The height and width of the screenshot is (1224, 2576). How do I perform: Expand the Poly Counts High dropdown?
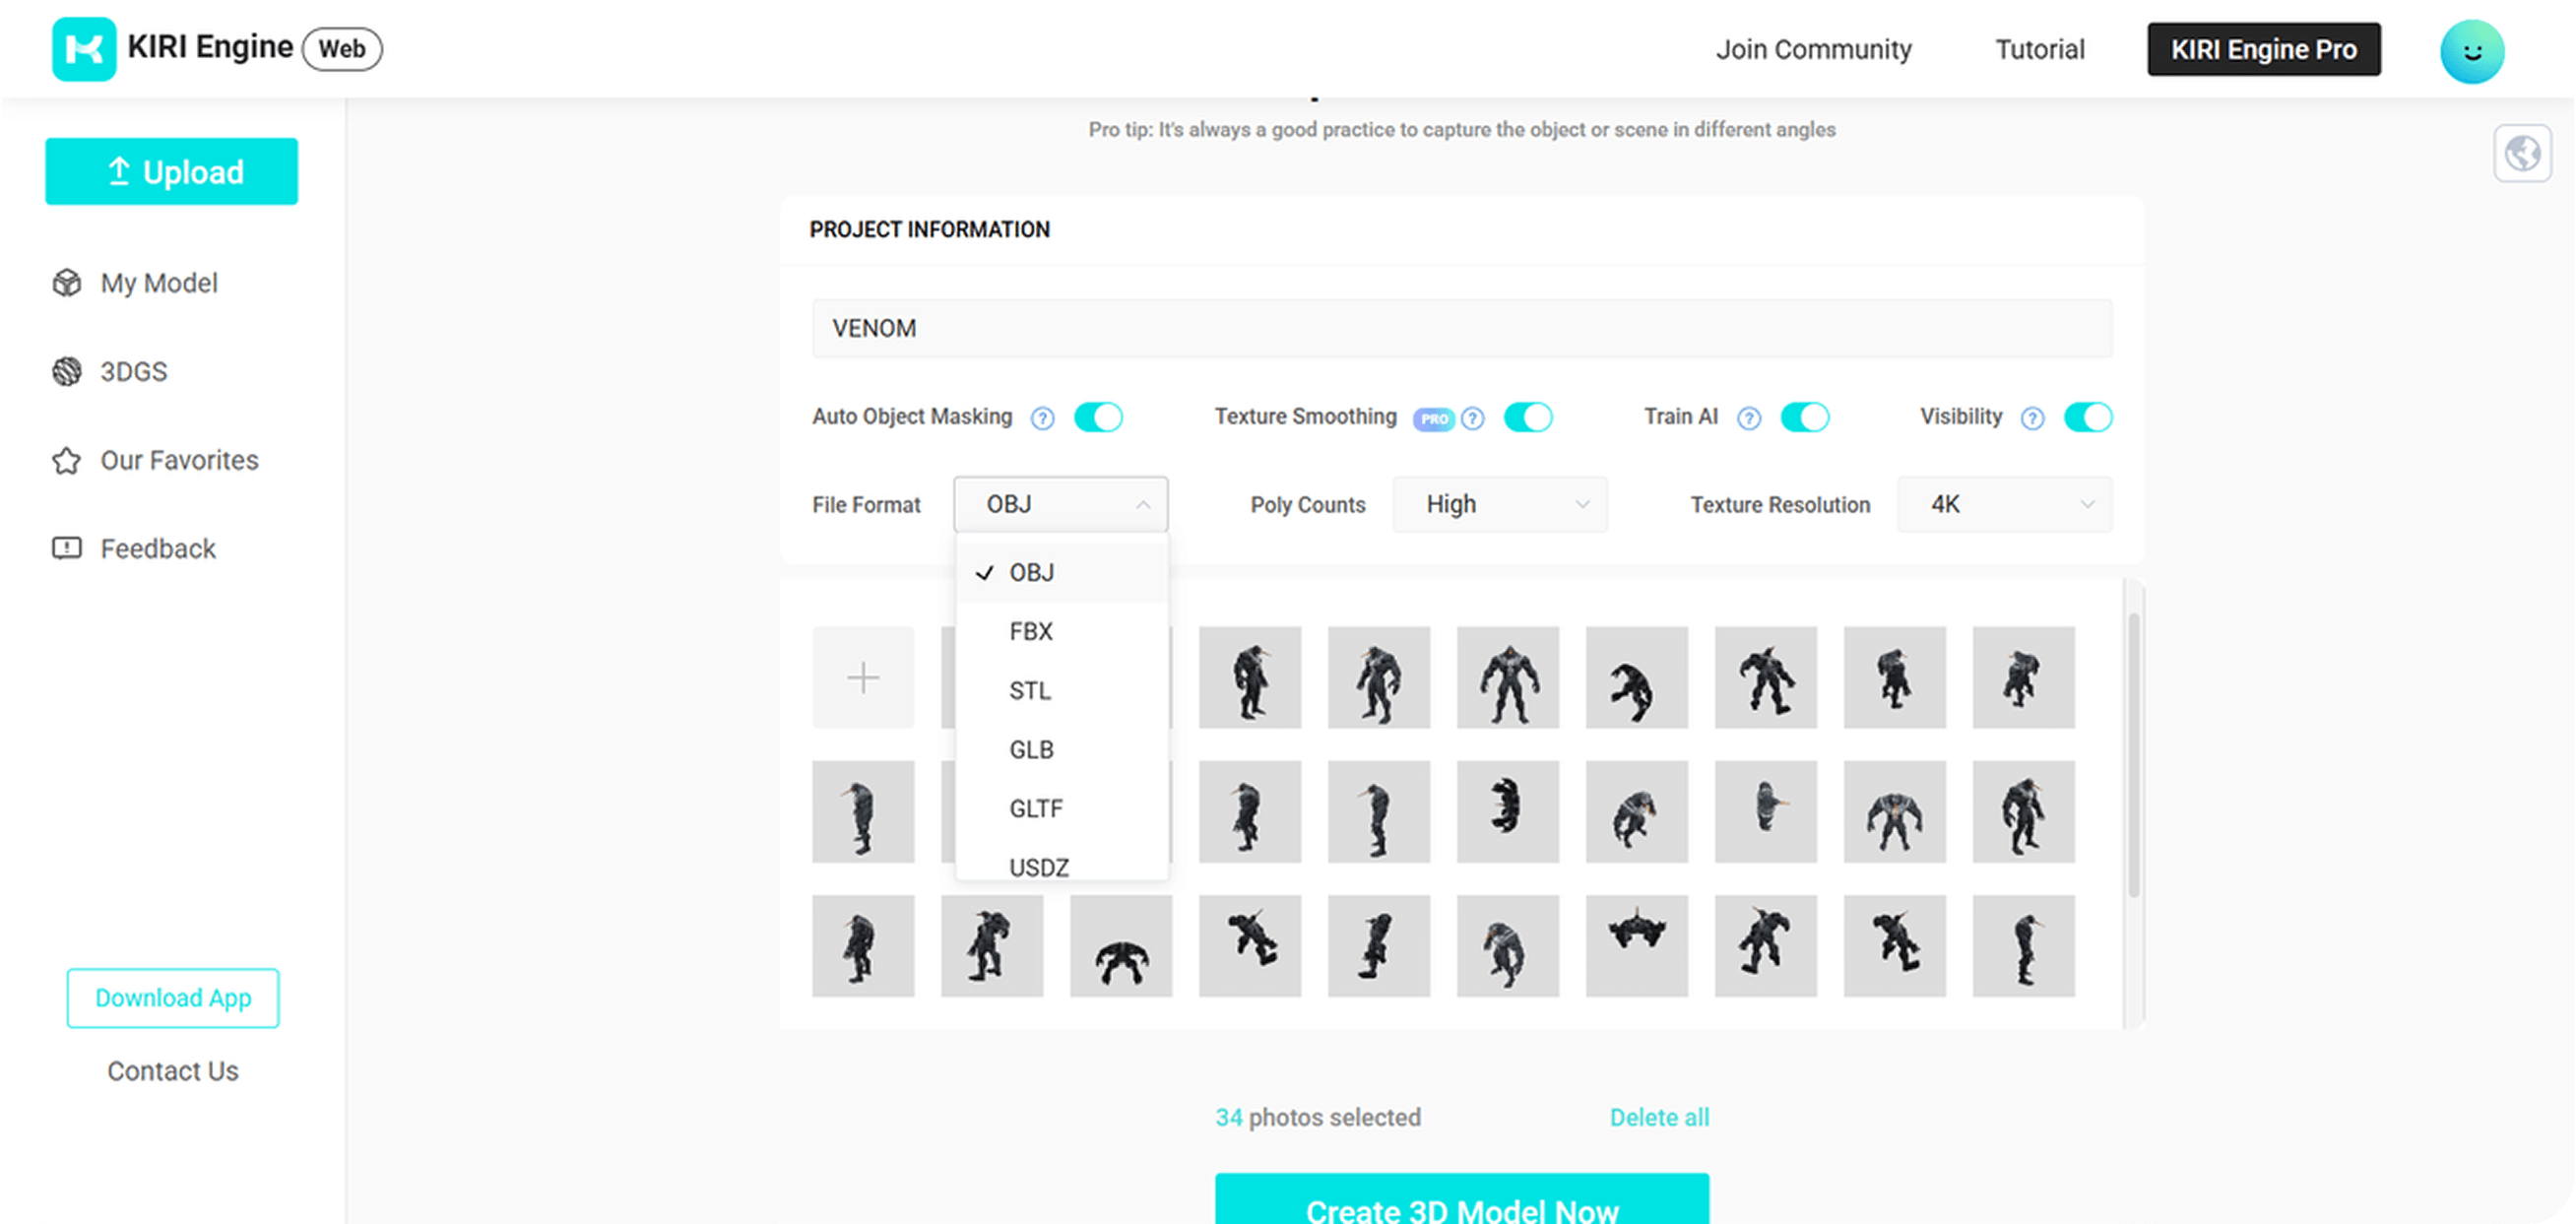point(1499,505)
